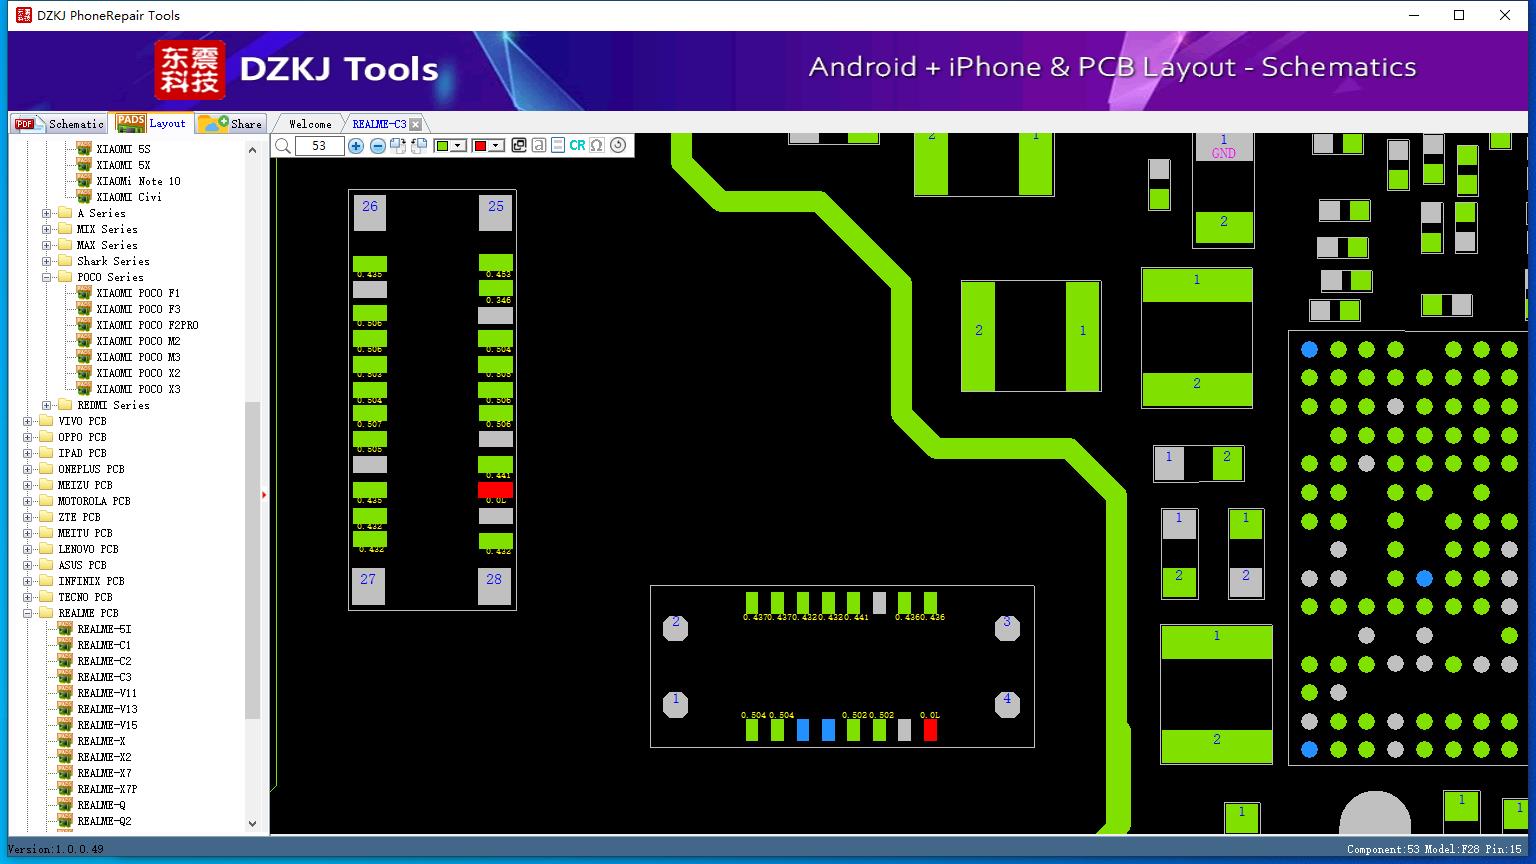The height and width of the screenshot is (864, 1536).
Task: Open XIAOMI Note 10 layout
Action: click(x=138, y=181)
